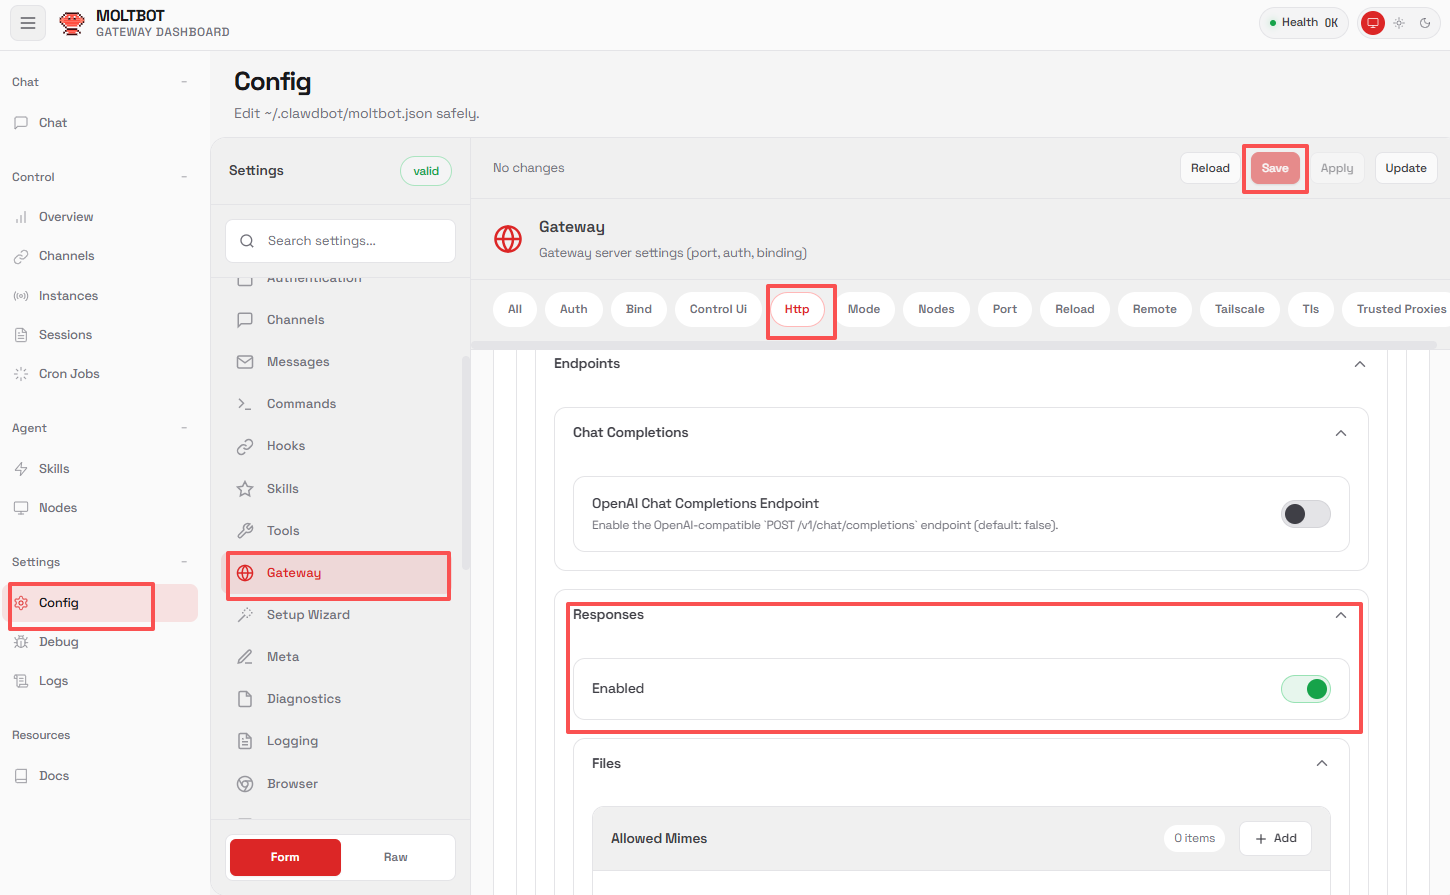Go to Channels in Control section

[x=99, y=256]
